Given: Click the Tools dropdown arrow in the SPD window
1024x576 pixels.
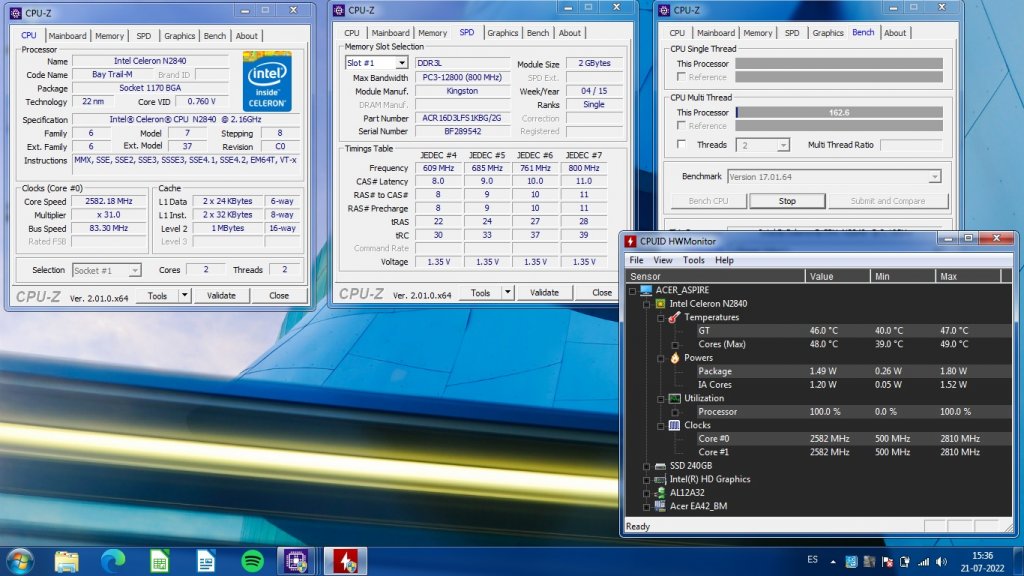Looking at the screenshot, I should (x=507, y=293).
